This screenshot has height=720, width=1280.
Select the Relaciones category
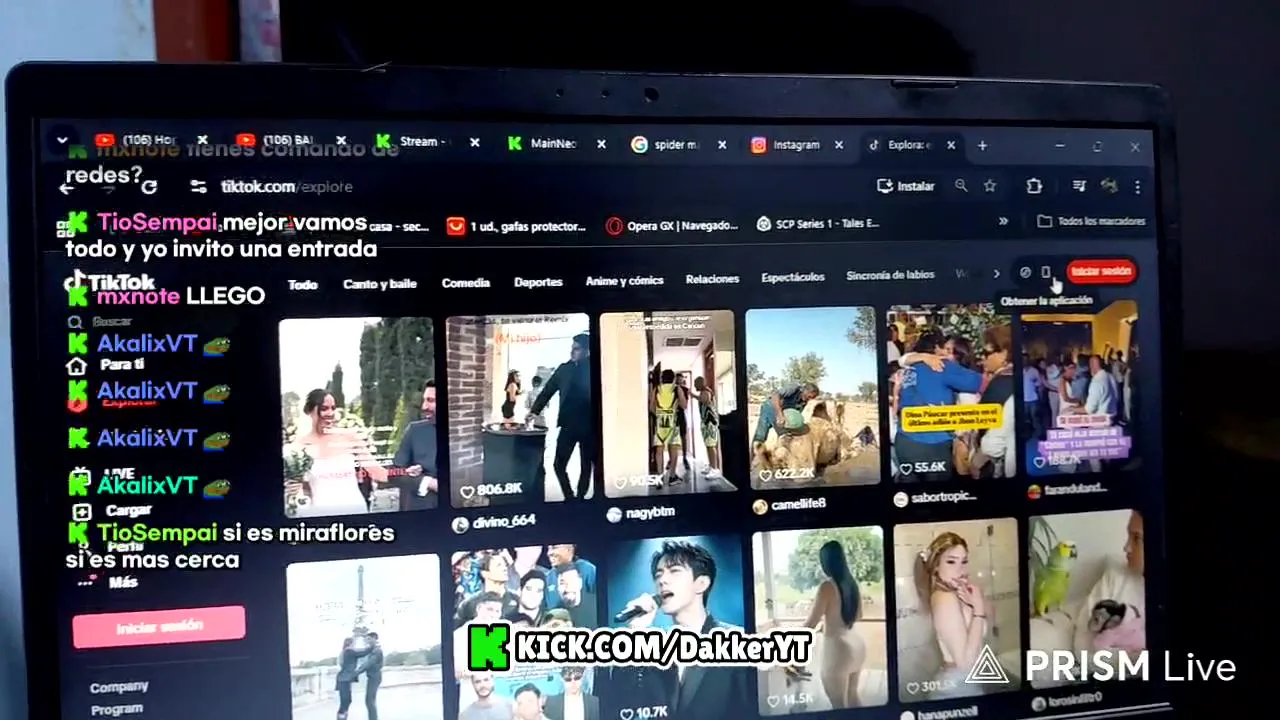712,279
